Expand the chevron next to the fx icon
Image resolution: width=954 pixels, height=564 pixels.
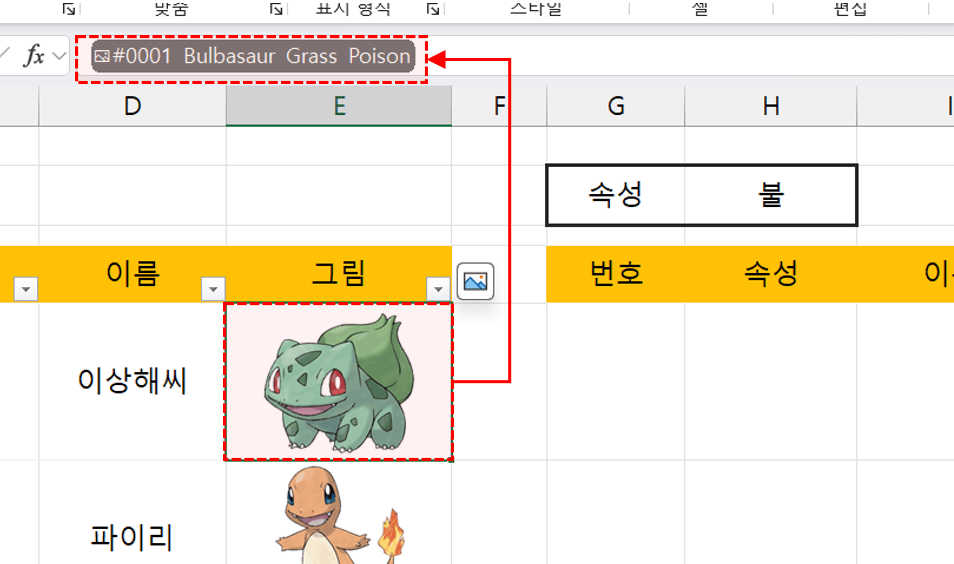coord(60,56)
